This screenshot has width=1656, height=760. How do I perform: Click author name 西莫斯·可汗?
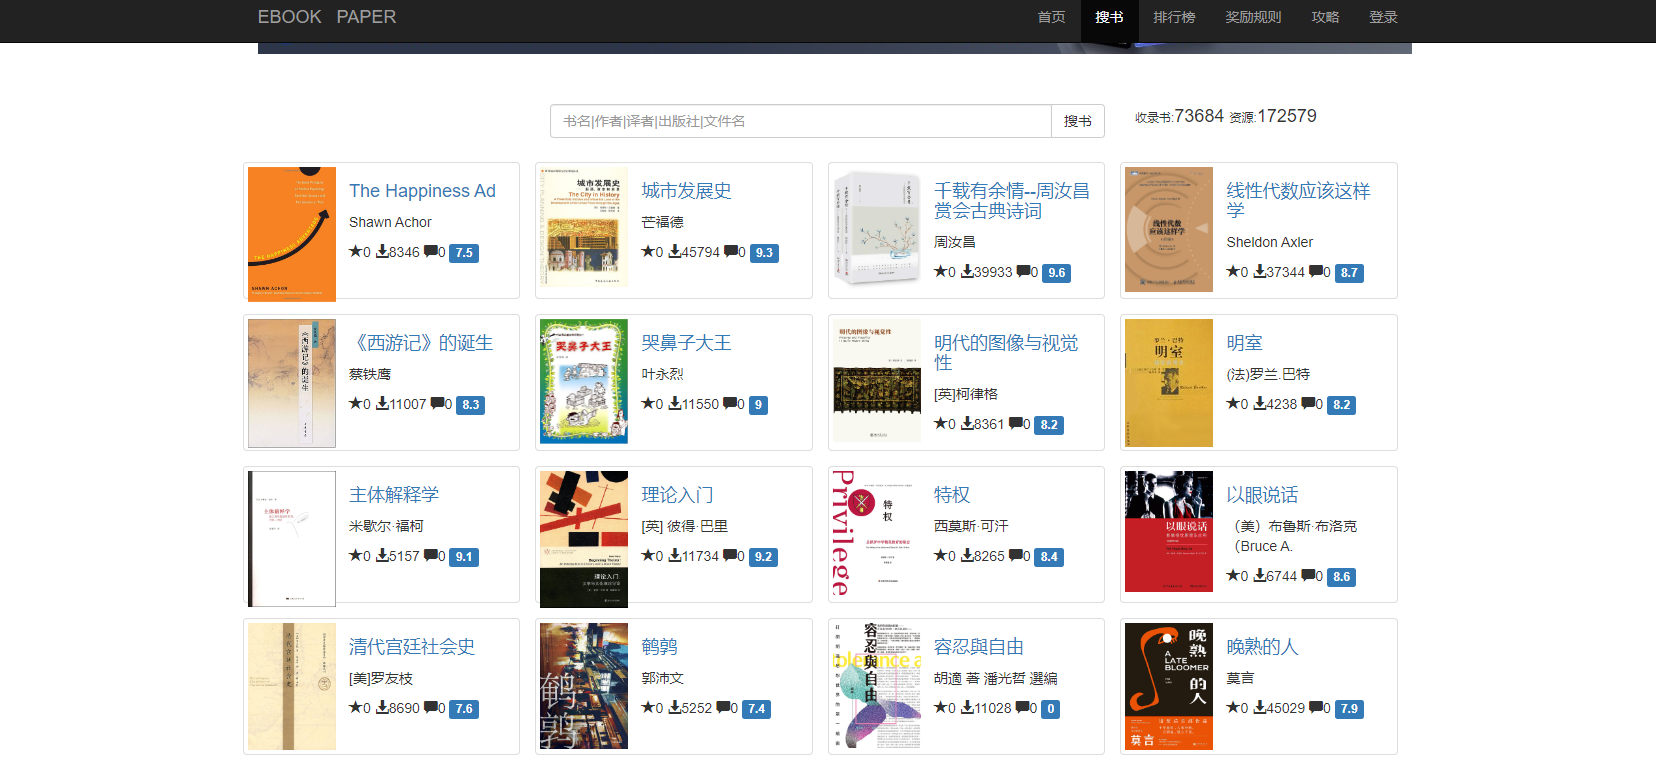971,526
